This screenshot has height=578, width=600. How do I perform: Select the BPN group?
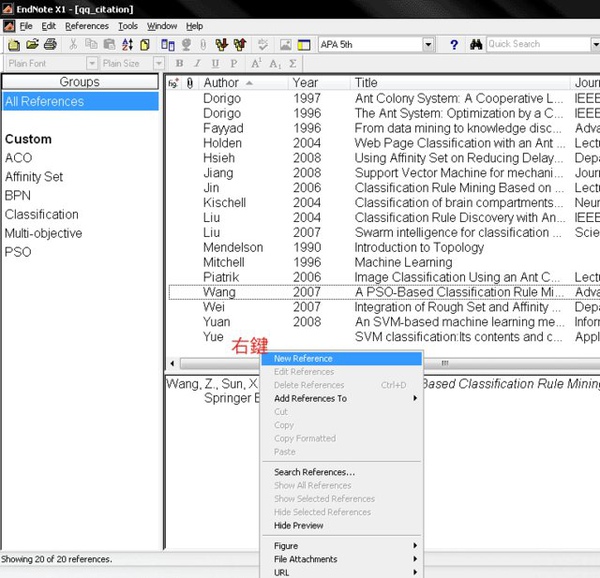pos(18,195)
